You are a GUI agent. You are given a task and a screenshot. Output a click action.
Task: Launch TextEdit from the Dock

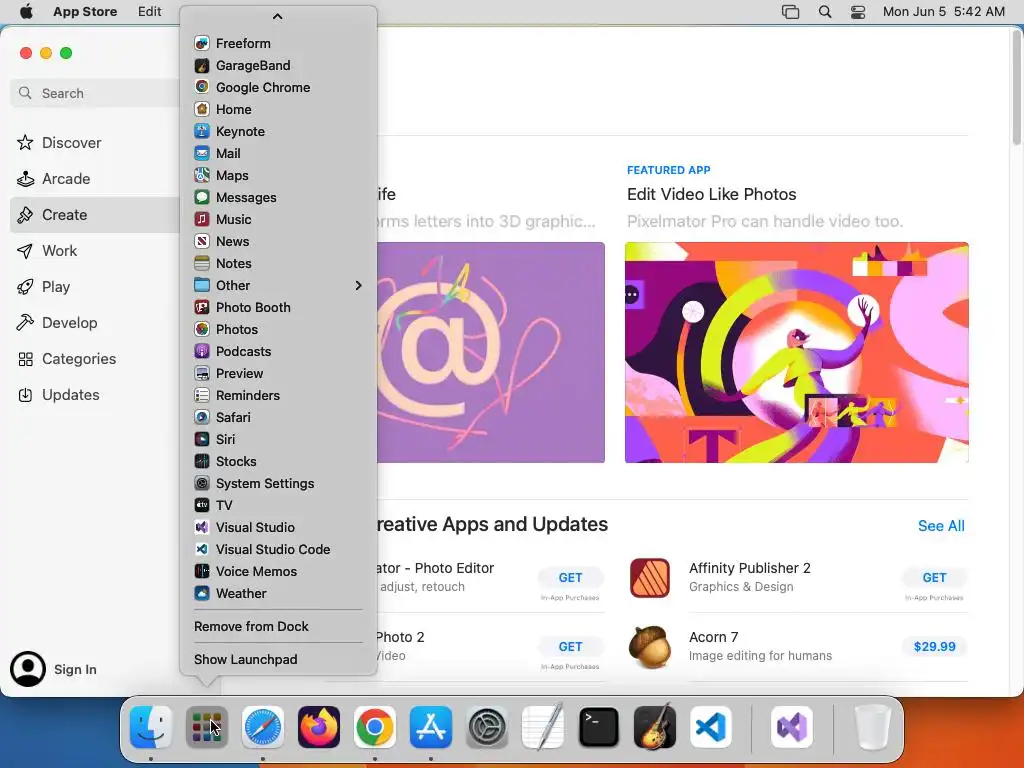(x=543, y=727)
